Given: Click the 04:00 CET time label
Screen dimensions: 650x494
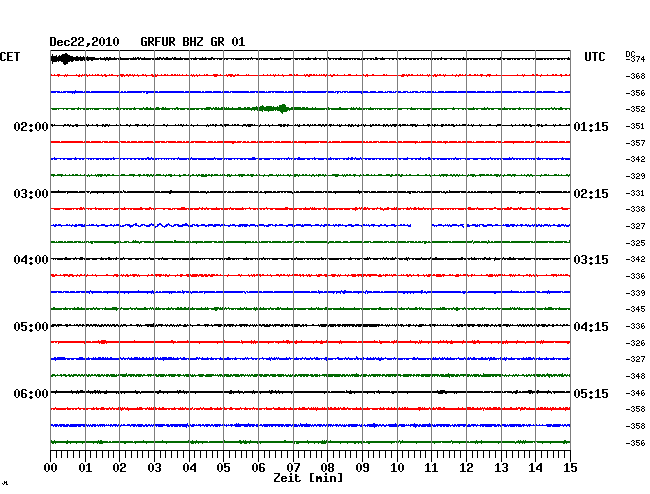Looking at the screenshot, I should tap(31, 260).
